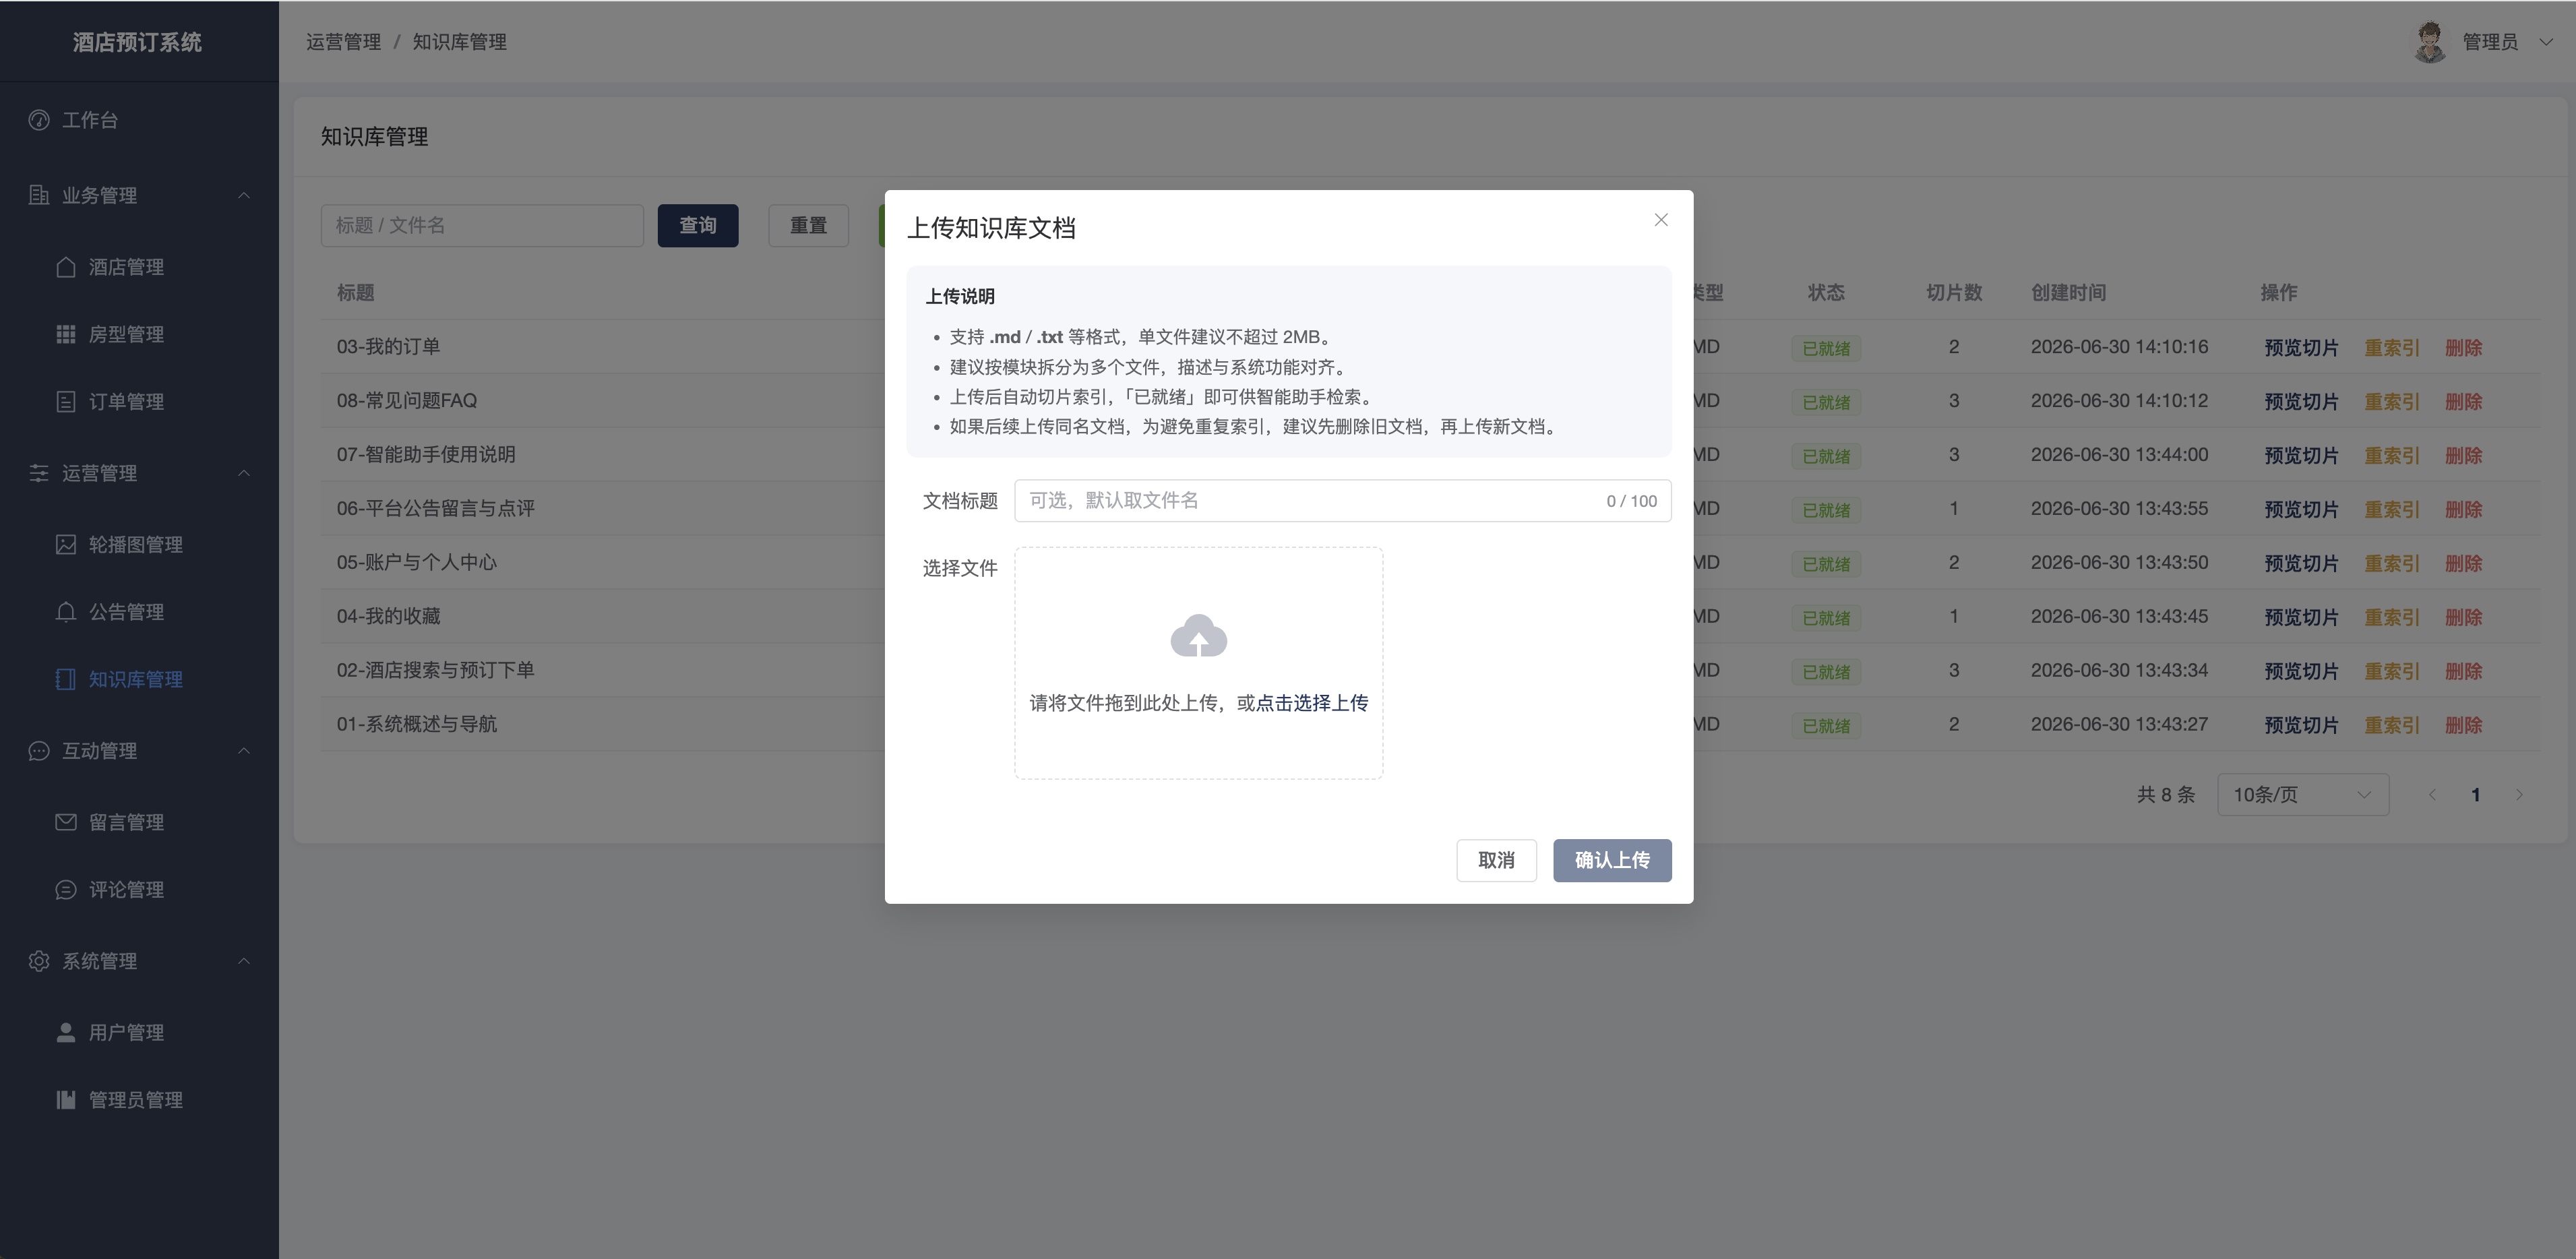Click the 房型管理 grid icon

66,334
